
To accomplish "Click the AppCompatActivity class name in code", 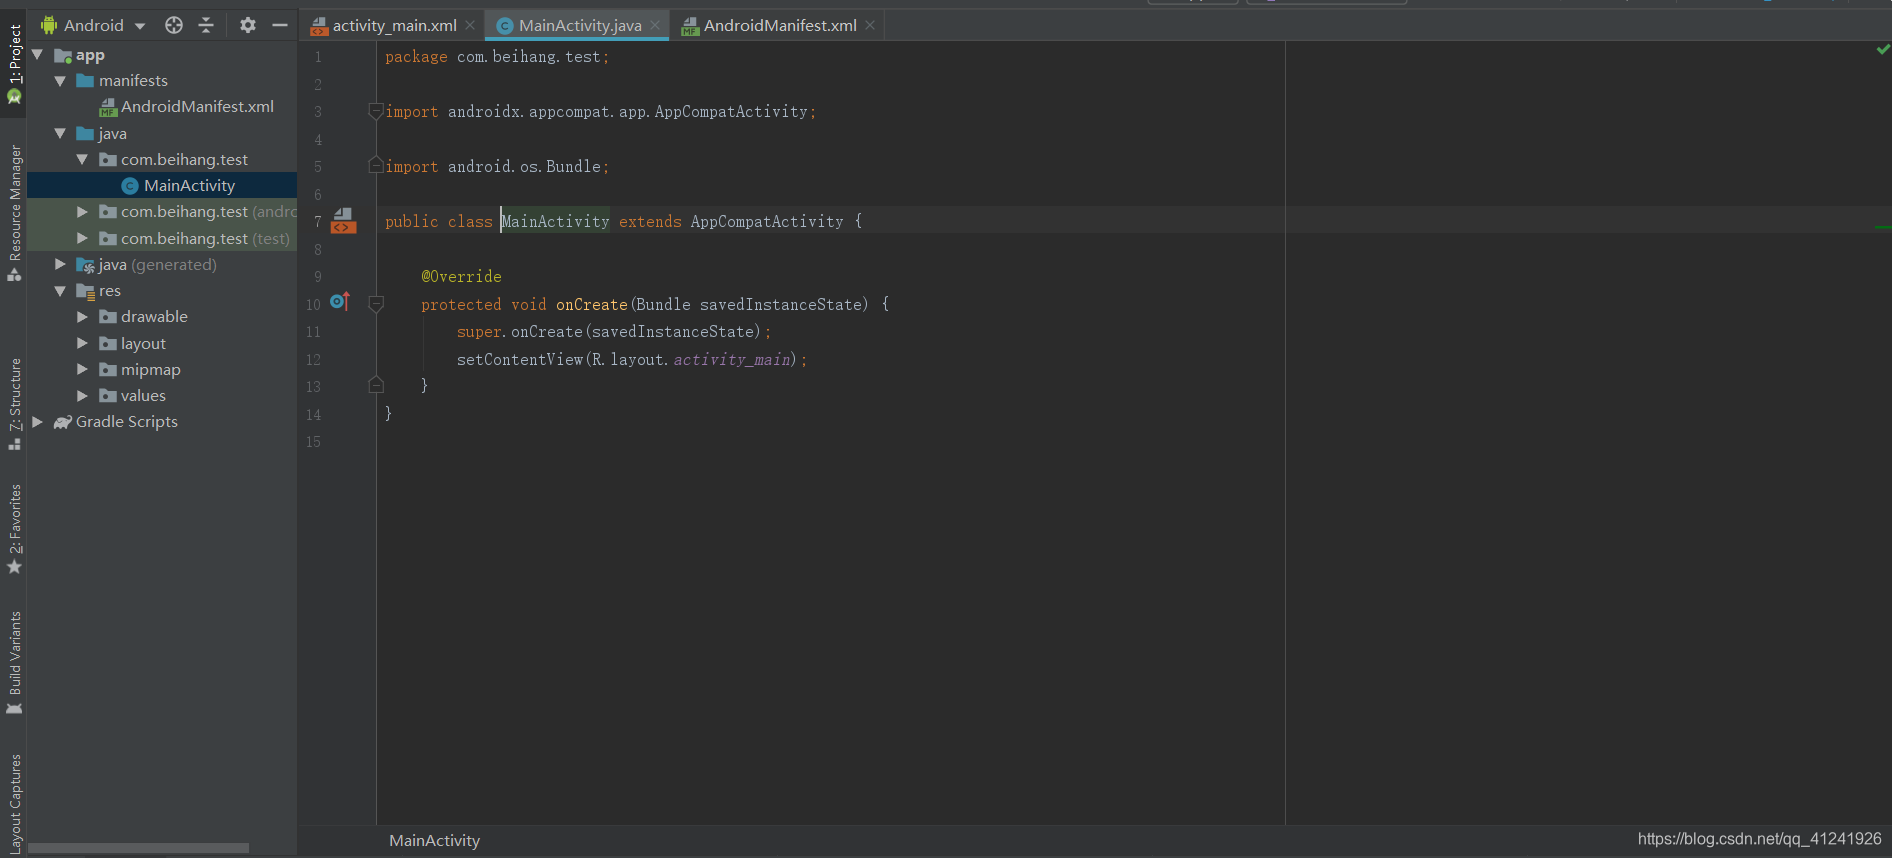I will (767, 222).
